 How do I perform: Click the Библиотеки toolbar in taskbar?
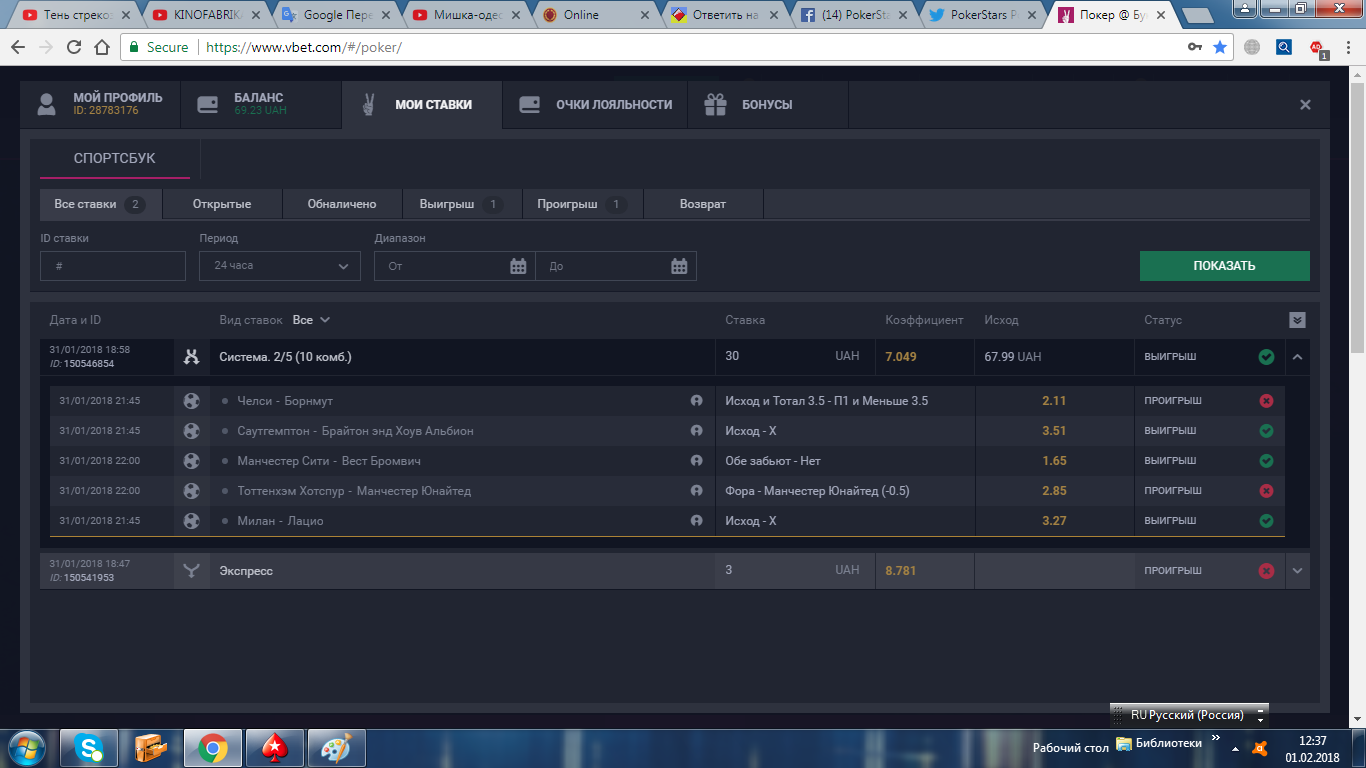click(1159, 744)
